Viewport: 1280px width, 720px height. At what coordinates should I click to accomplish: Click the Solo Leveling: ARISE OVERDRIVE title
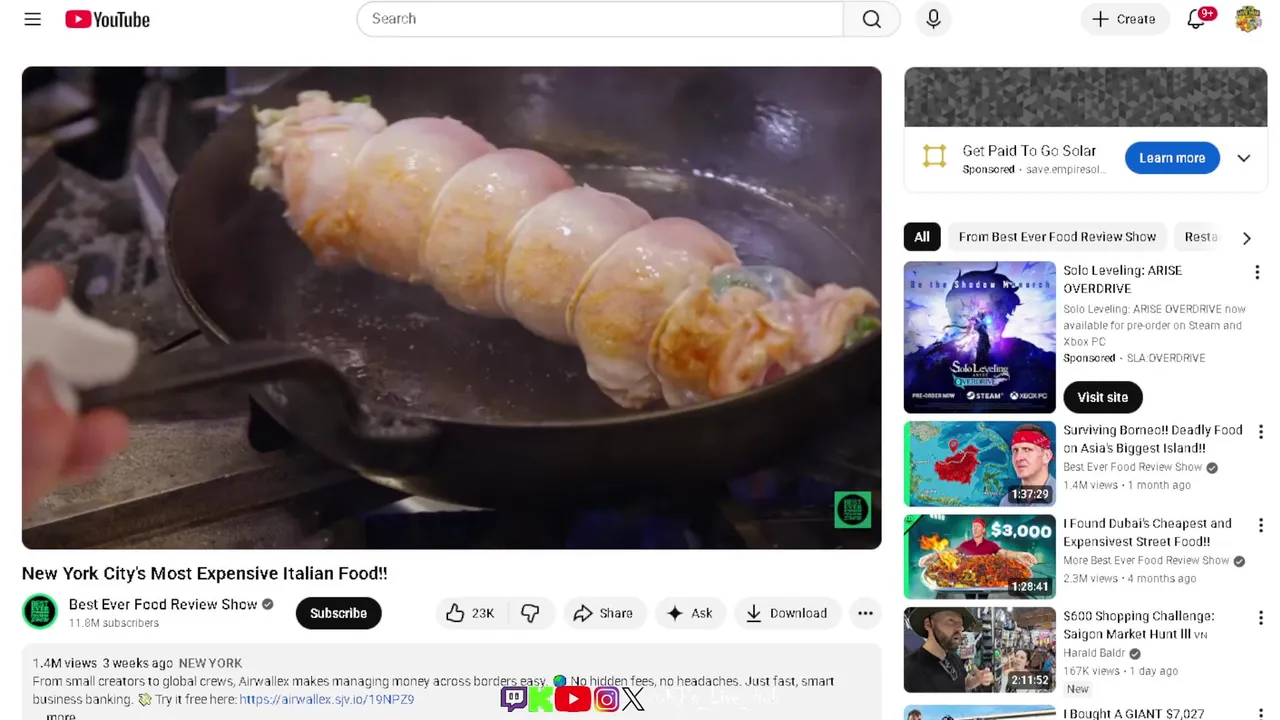1122,279
